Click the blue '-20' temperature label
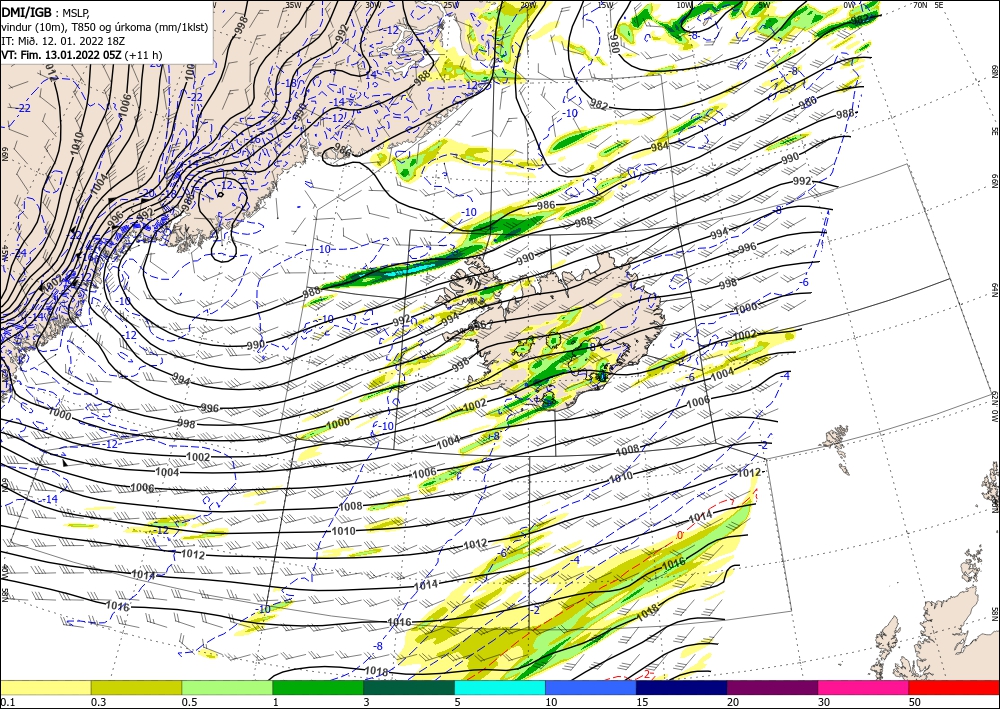 pyautogui.click(x=148, y=192)
